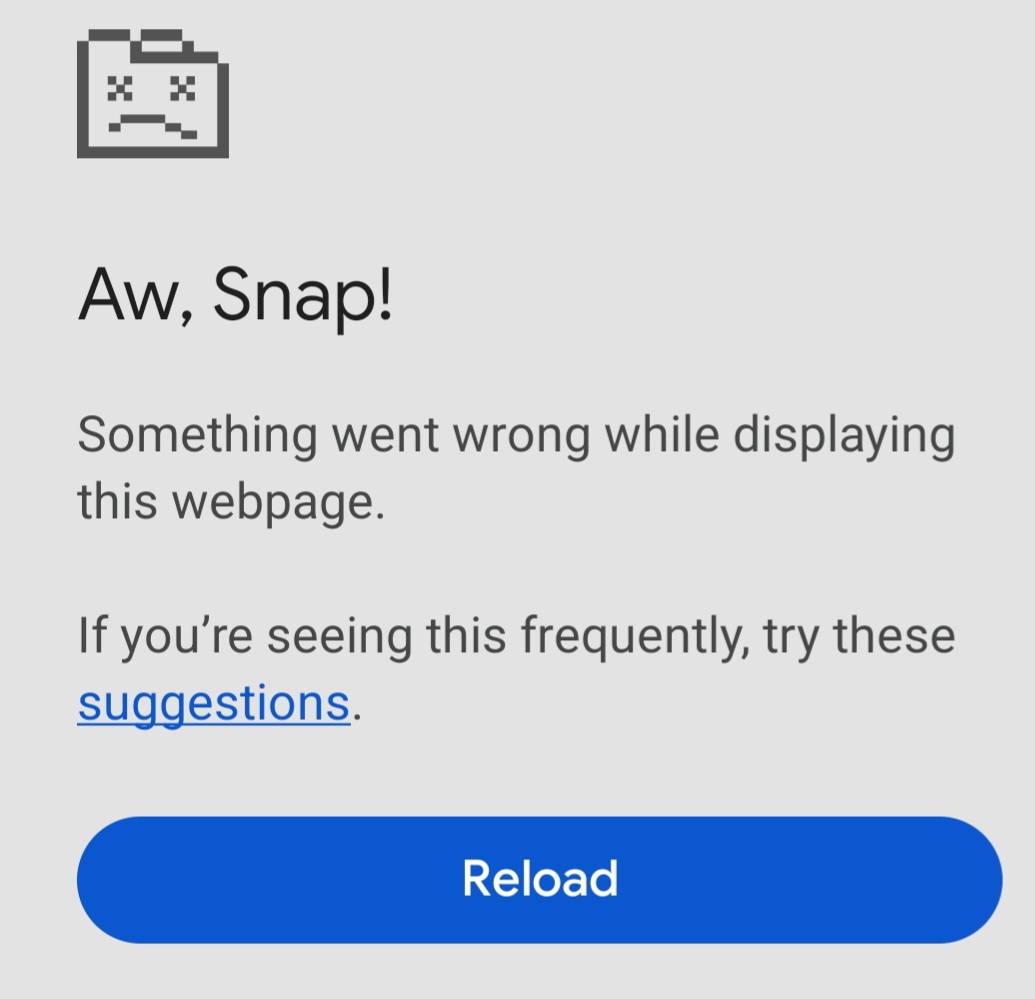Viewport: 1035px width, 999px height.
Task: Click "If you're seeing this frequently" text
Action: pyautogui.click(x=414, y=637)
